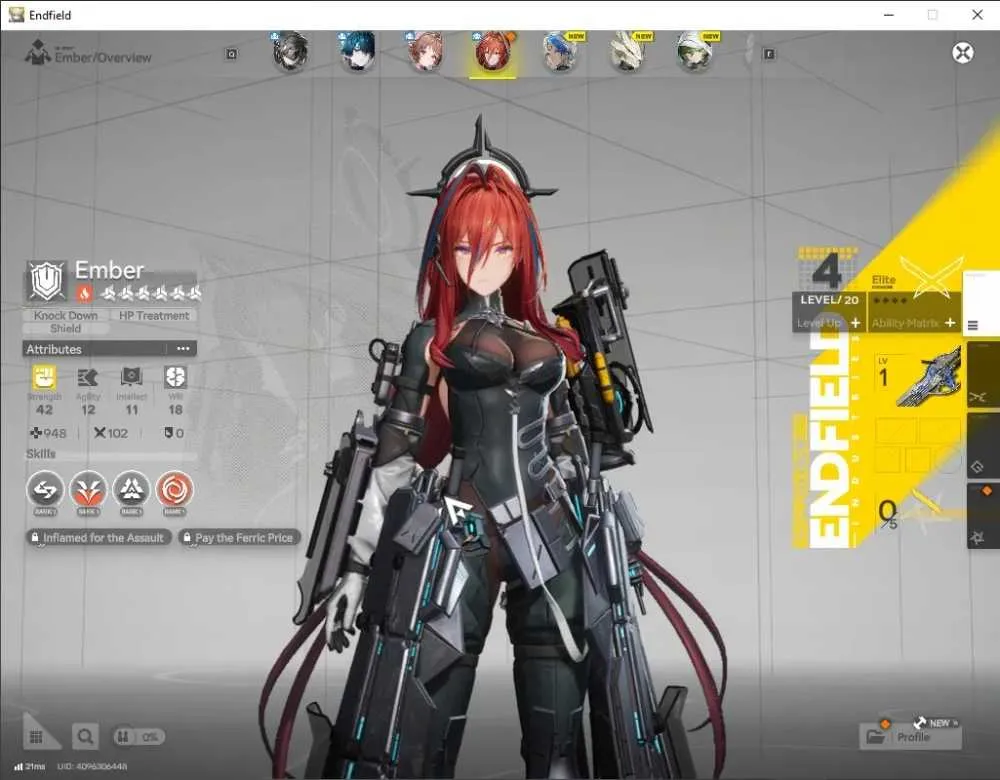Select the red-haired Ember portrait
1000x780 pixels.
492,51
